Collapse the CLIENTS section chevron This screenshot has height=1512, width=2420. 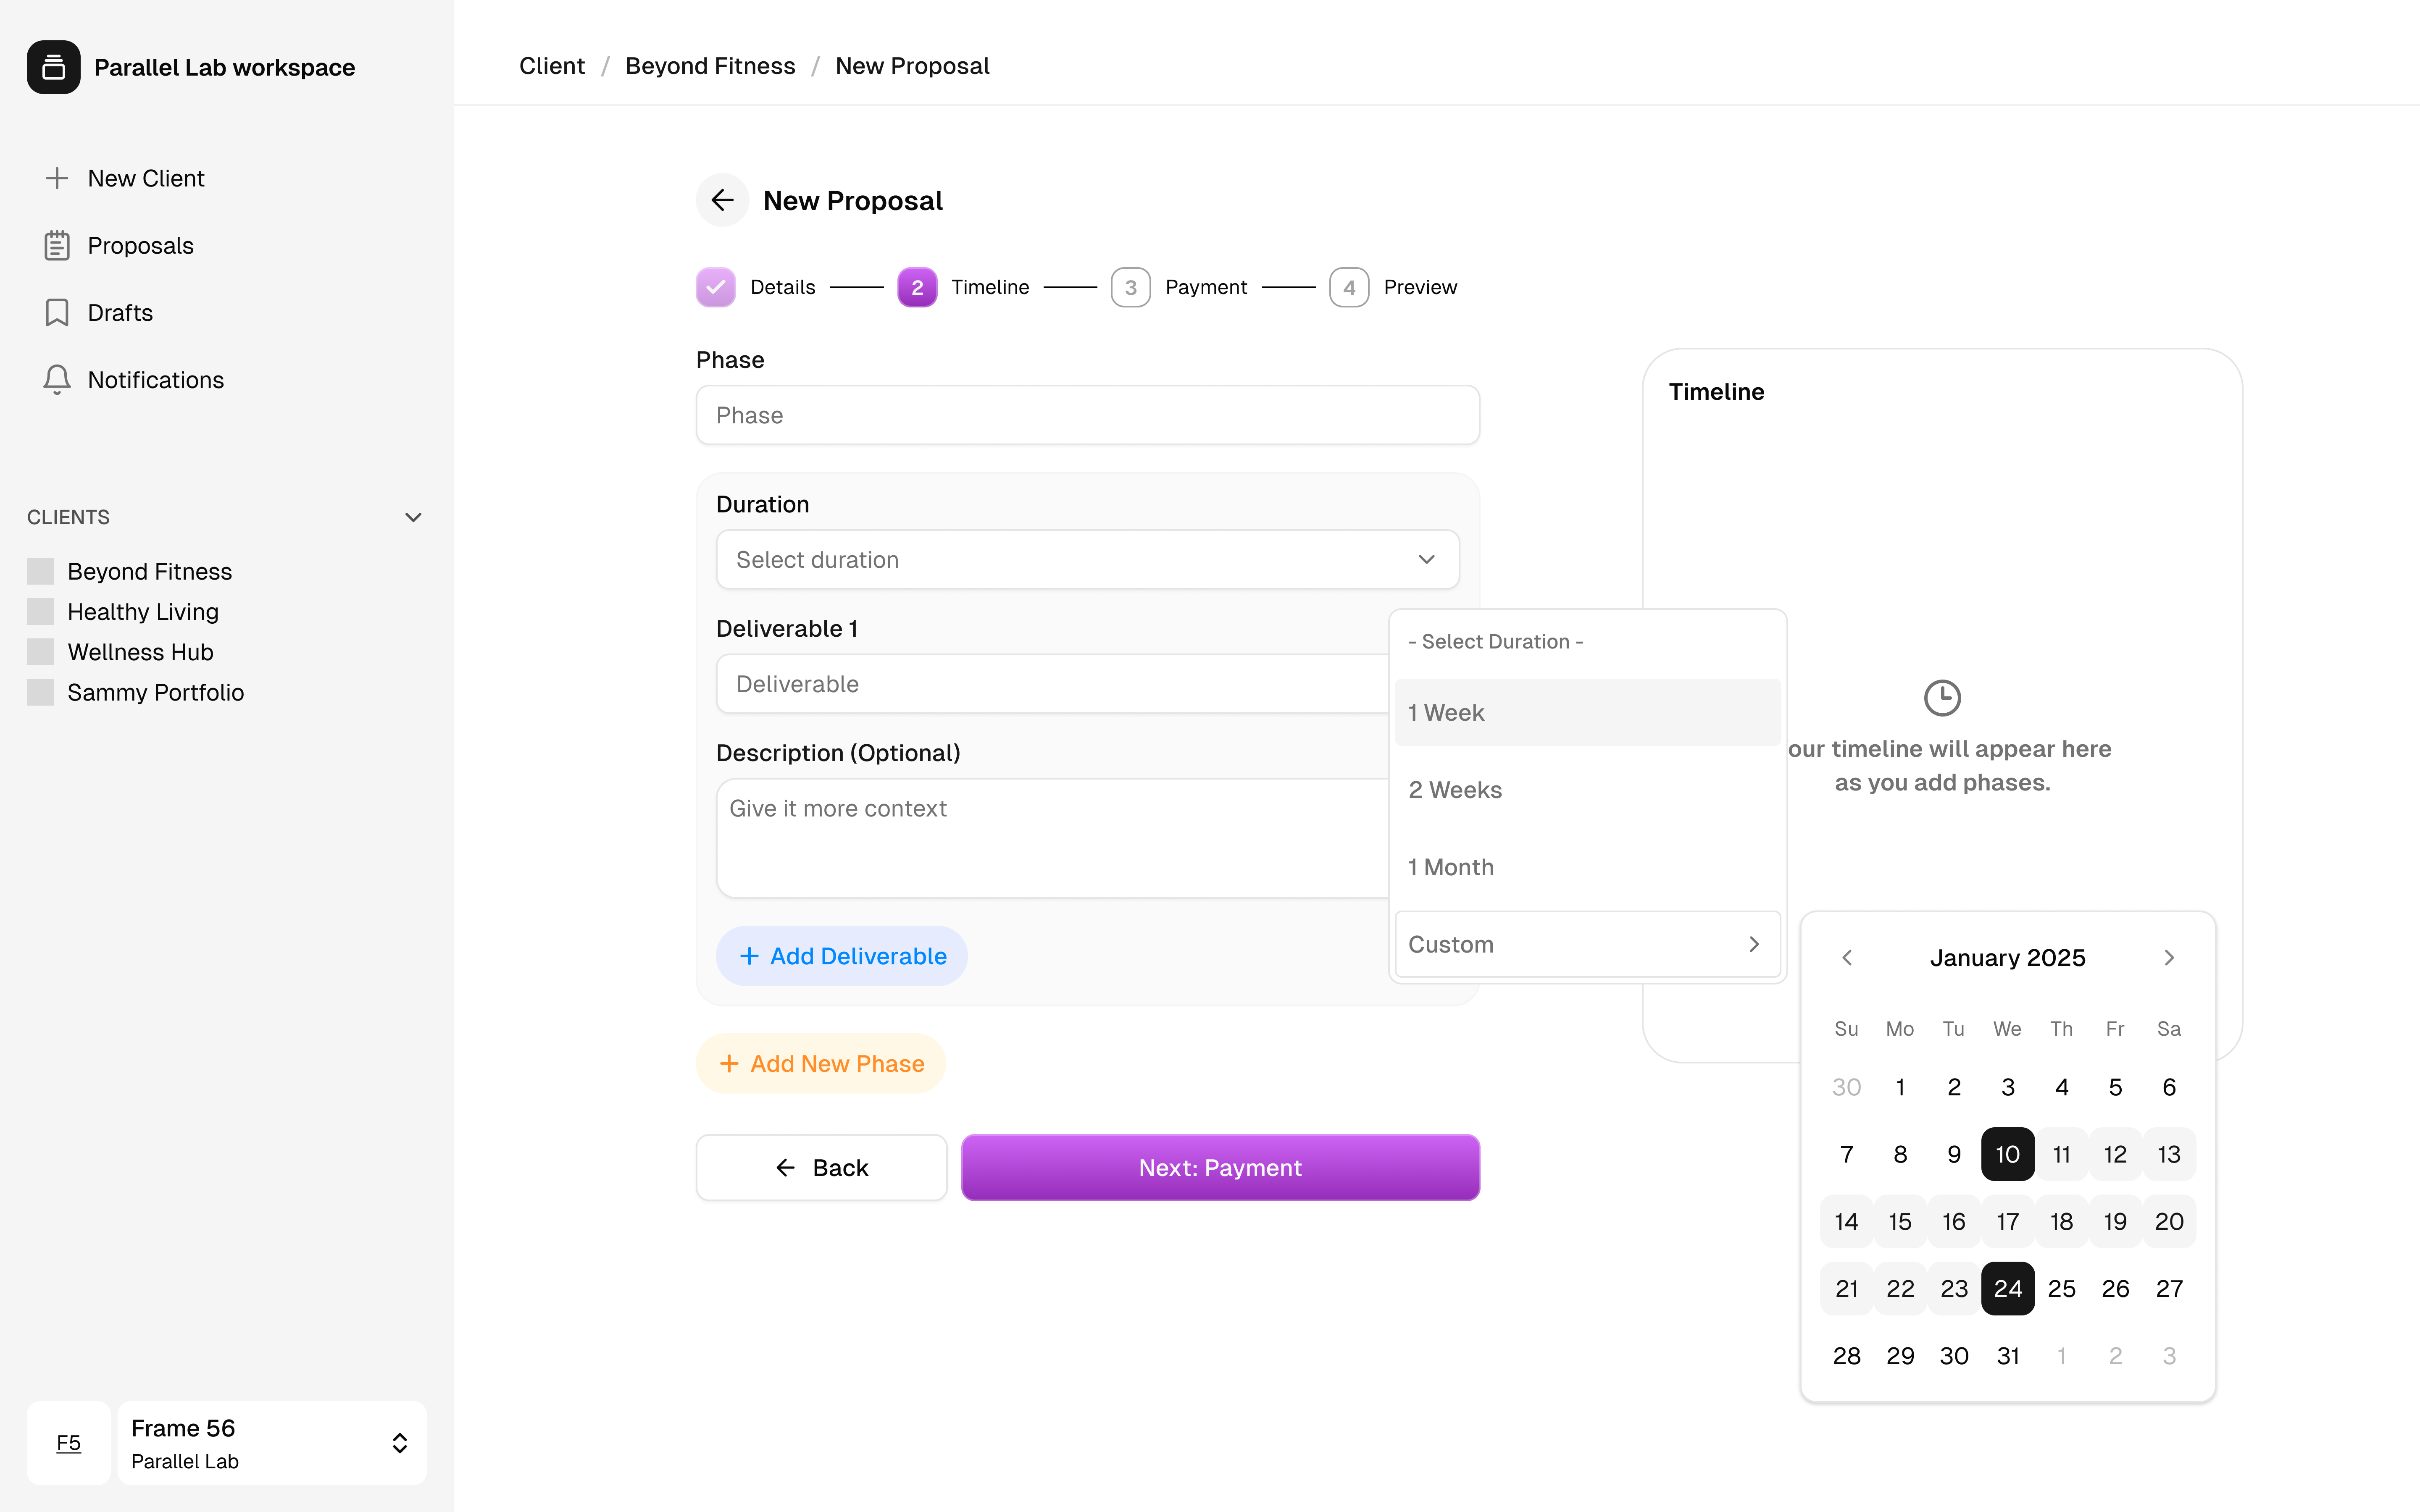[x=413, y=517]
